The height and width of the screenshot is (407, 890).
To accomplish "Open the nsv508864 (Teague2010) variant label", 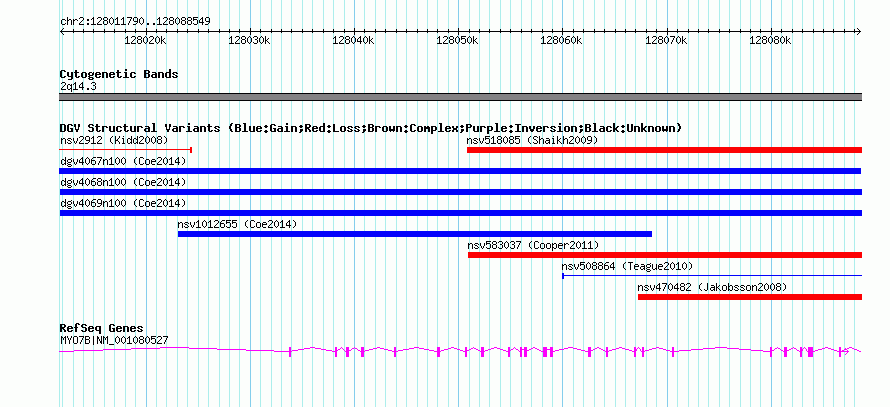I will (627, 266).
